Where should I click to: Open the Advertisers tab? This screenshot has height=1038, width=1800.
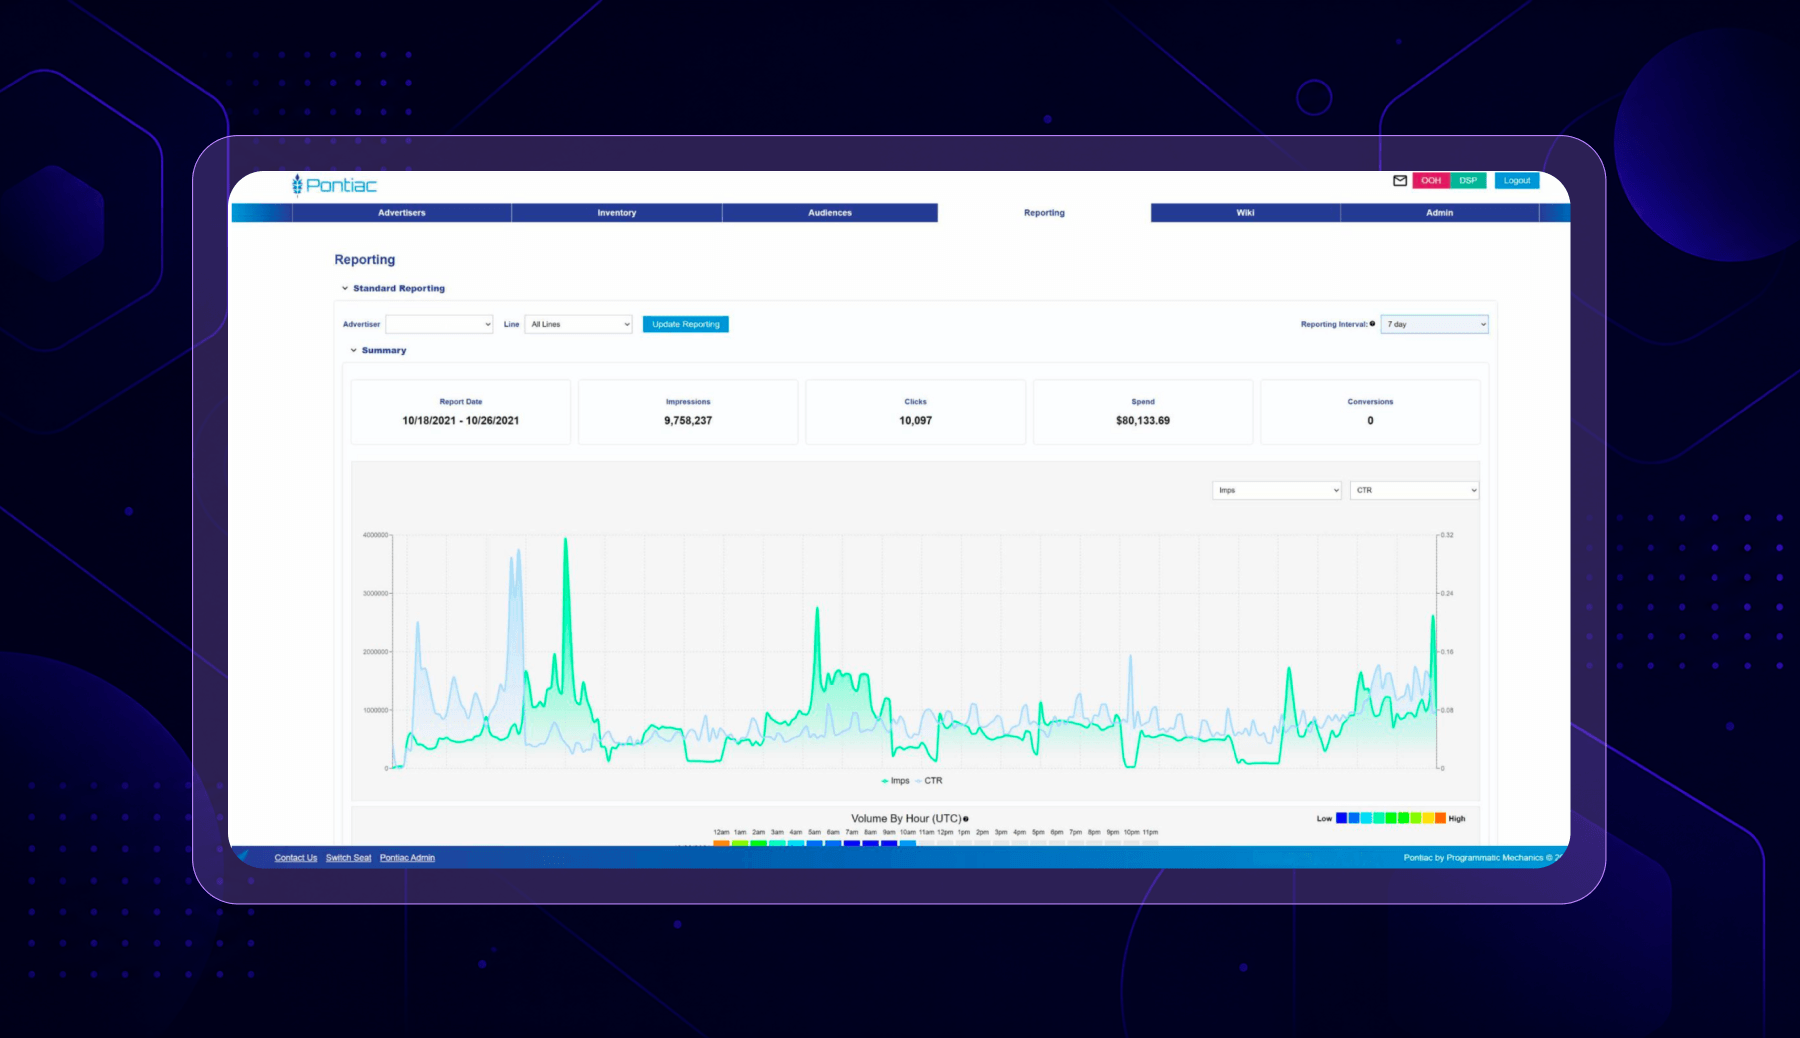(x=402, y=213)
